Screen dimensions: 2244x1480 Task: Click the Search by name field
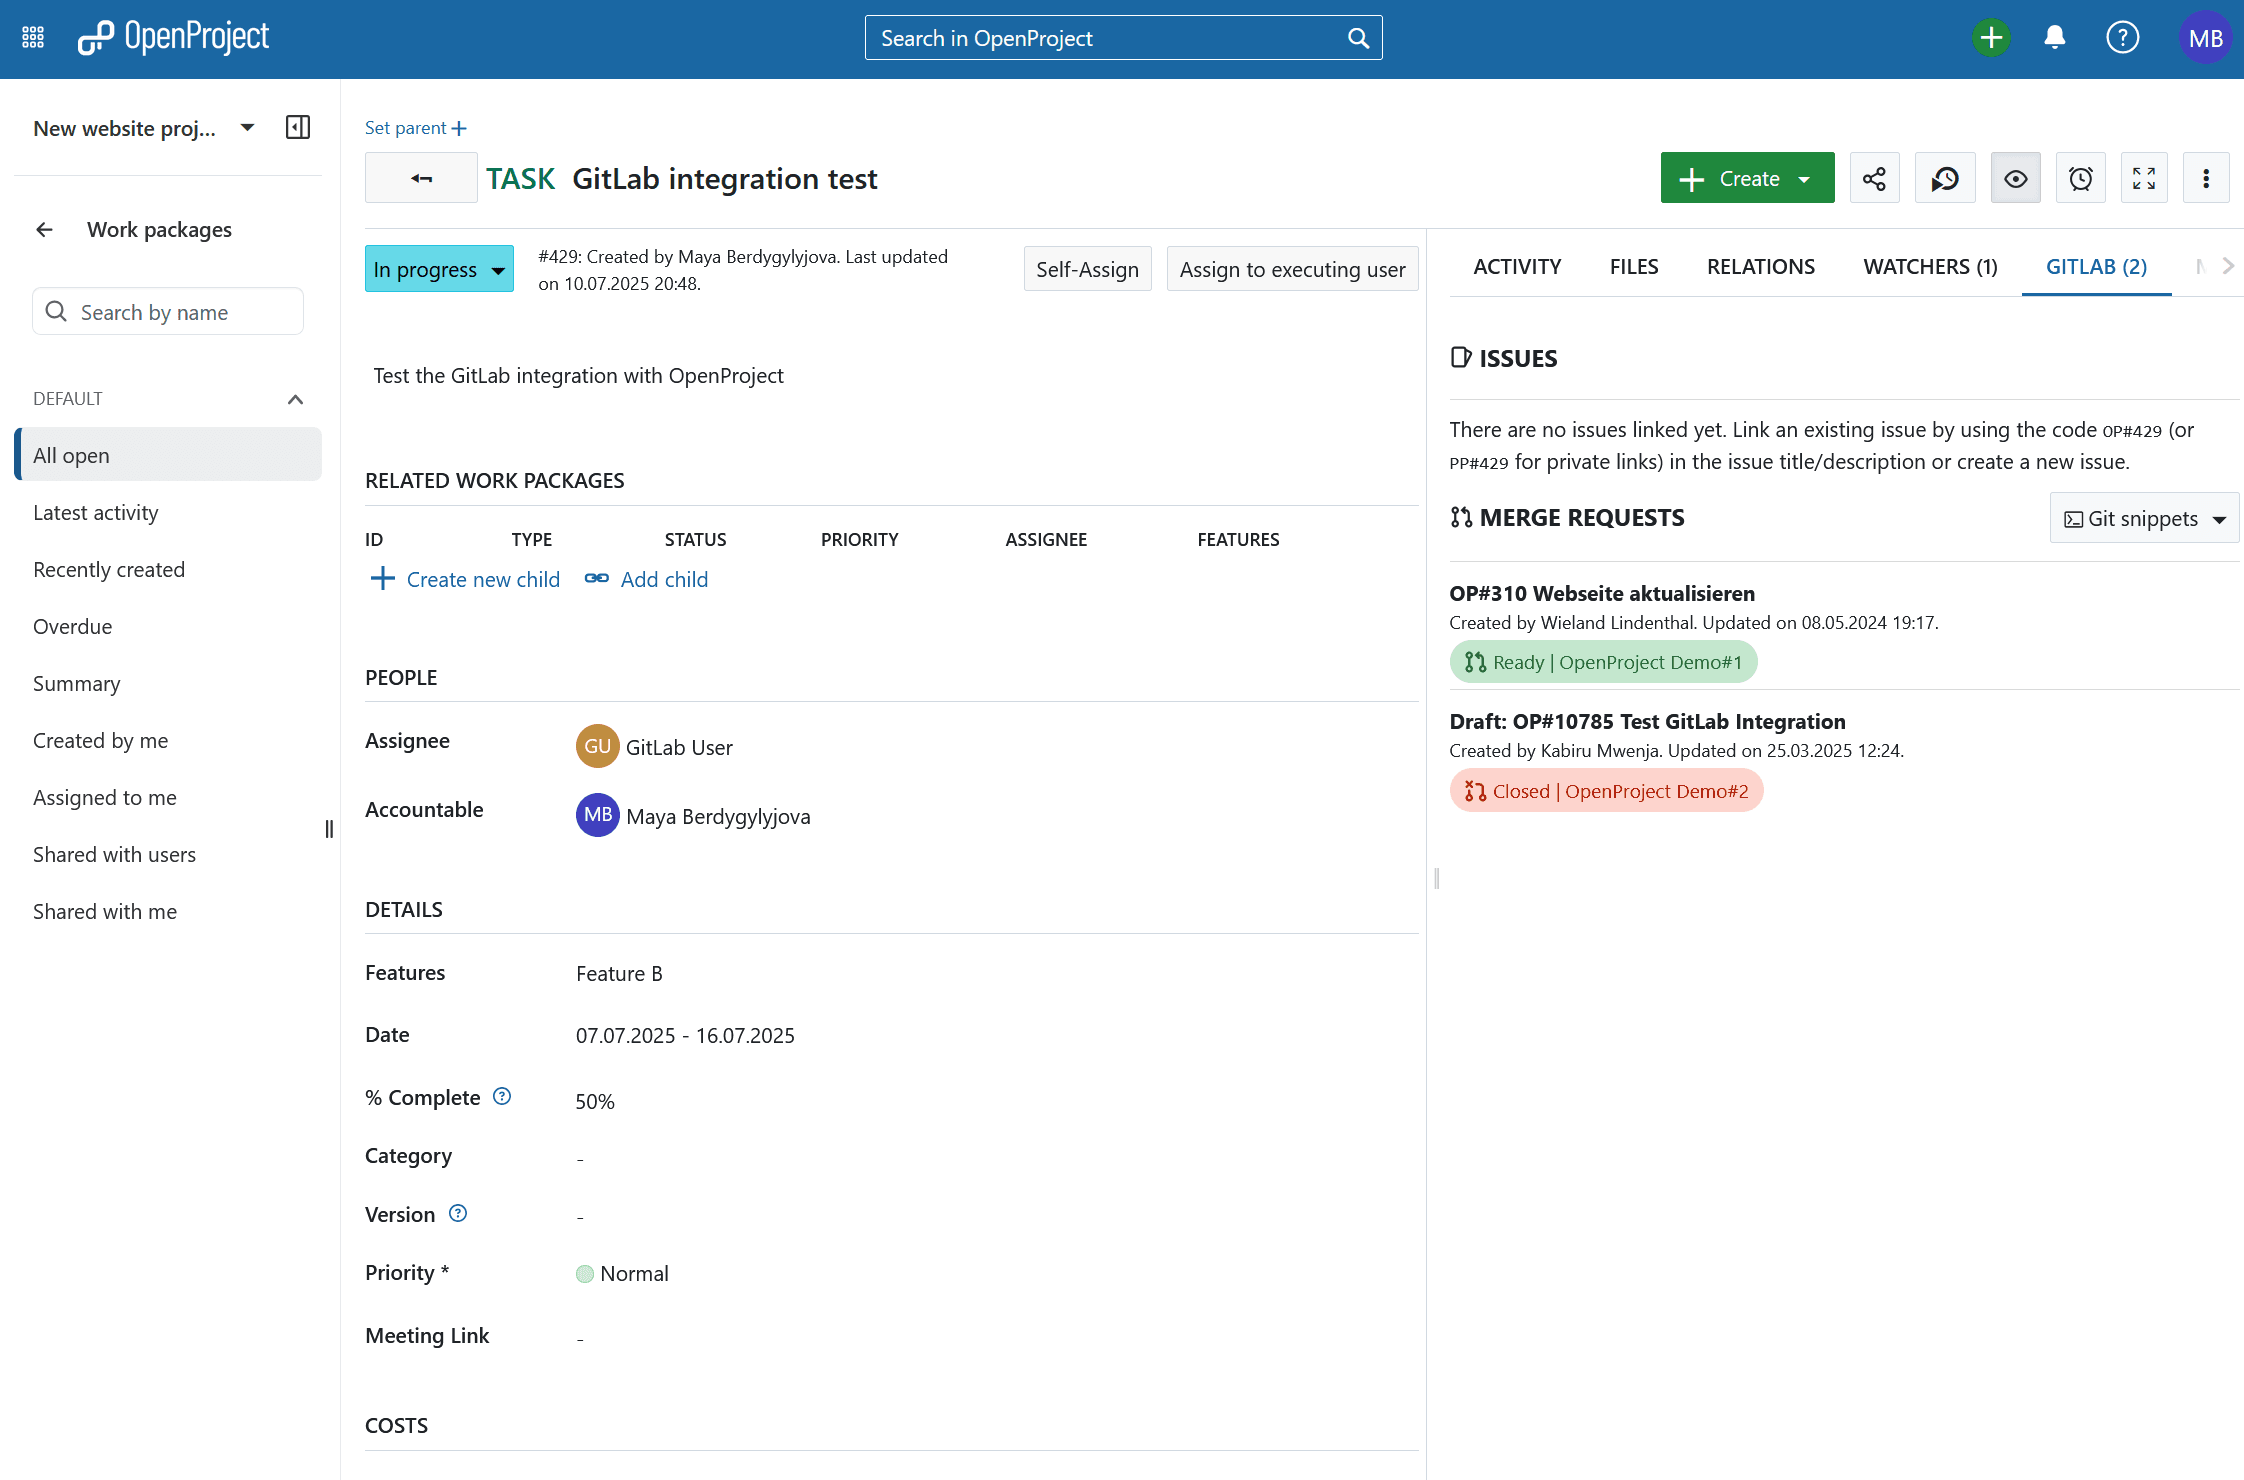(x=168, y=313)
